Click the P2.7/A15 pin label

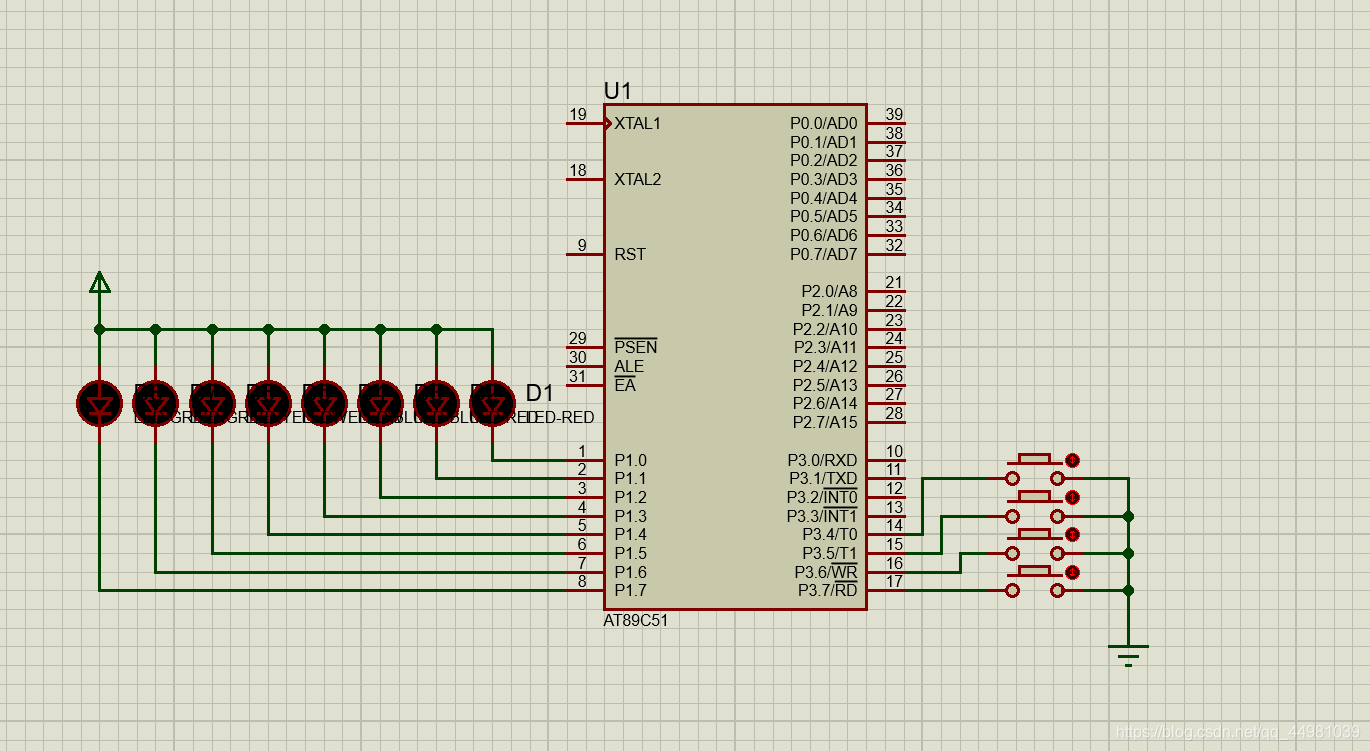point(825,422)
